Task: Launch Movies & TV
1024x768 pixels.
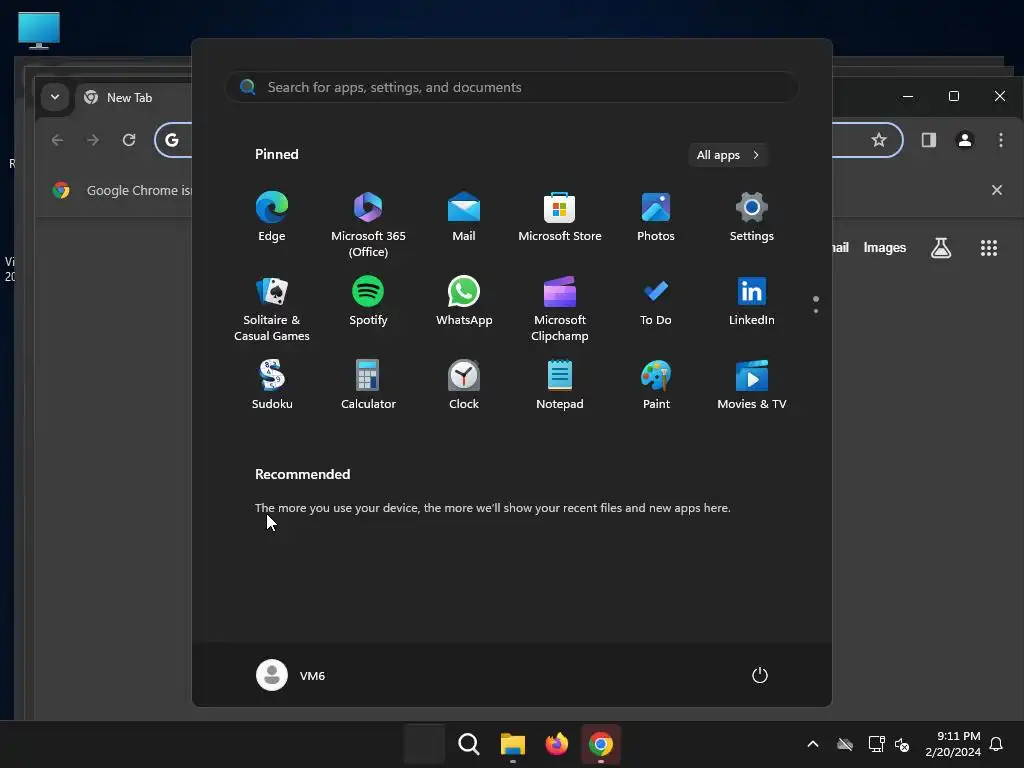Action: click(752, 385)
